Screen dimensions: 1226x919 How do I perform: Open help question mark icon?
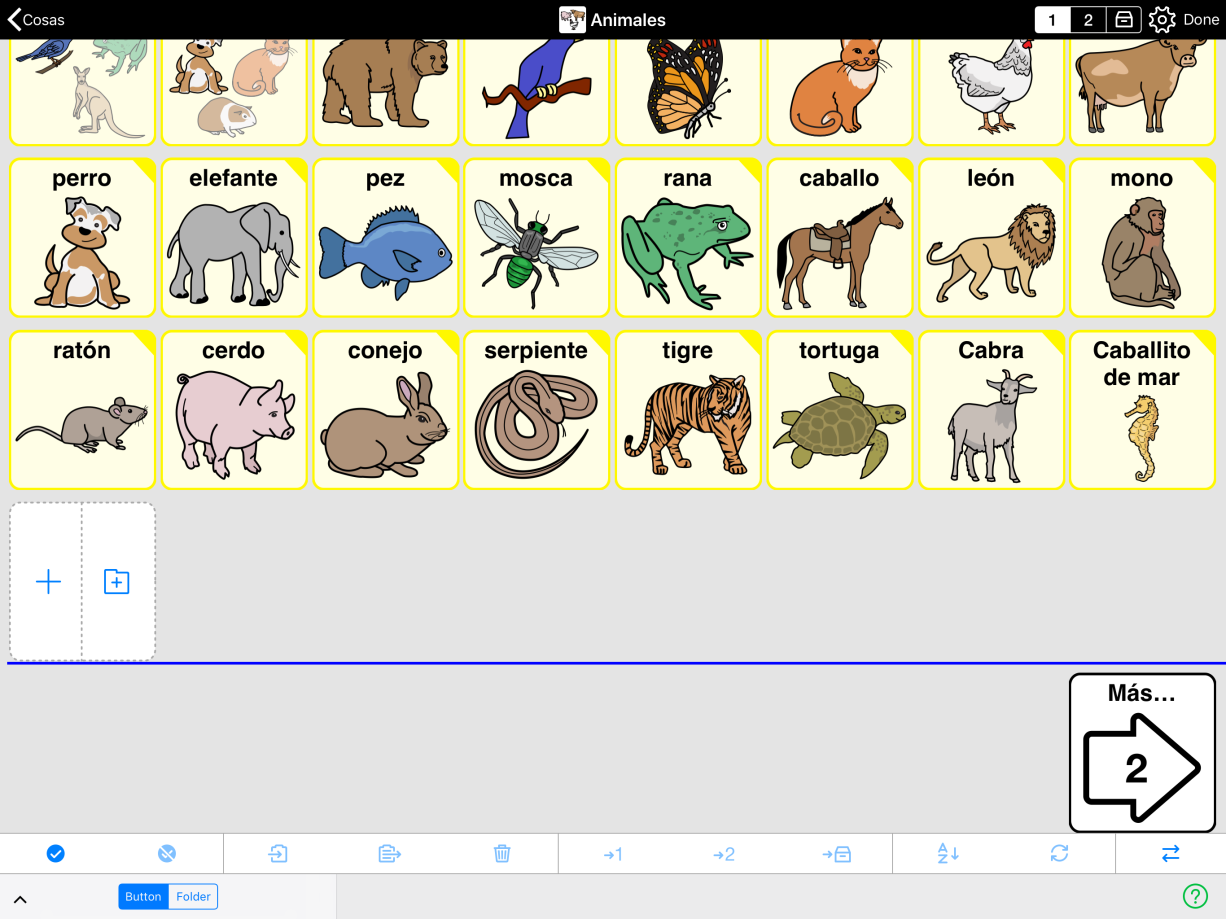click(1195, 896)
